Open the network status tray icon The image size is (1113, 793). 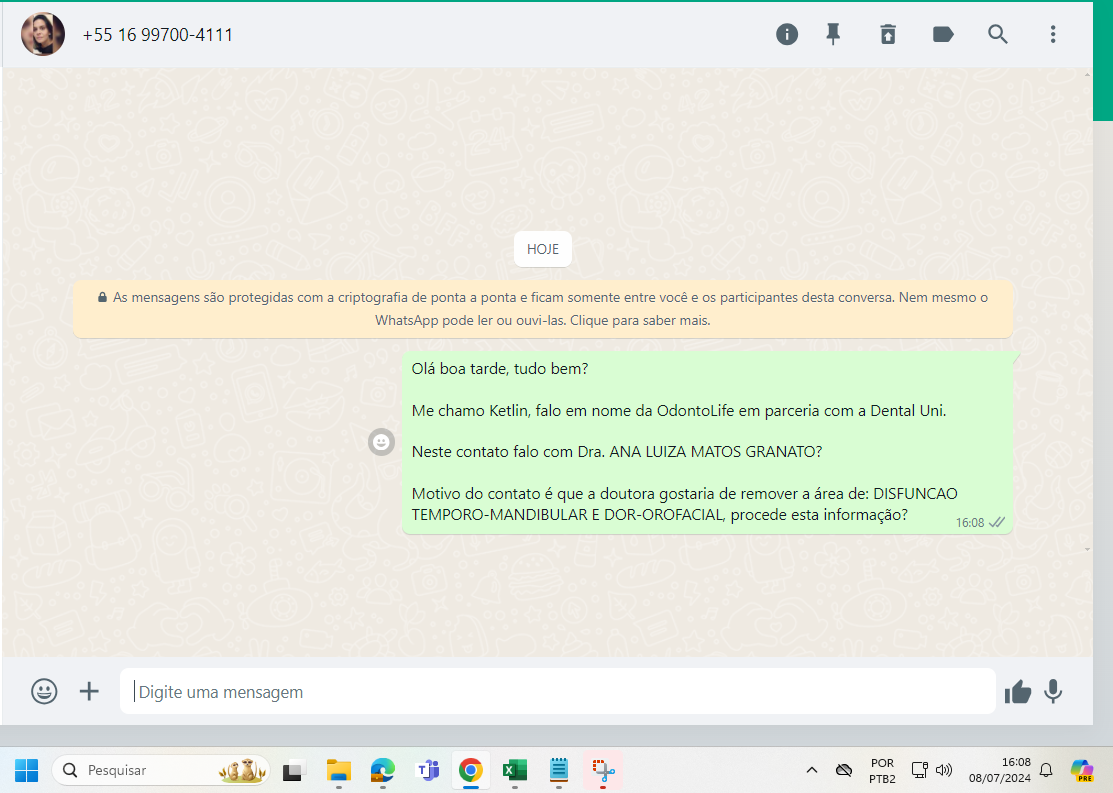click(920, 770)
